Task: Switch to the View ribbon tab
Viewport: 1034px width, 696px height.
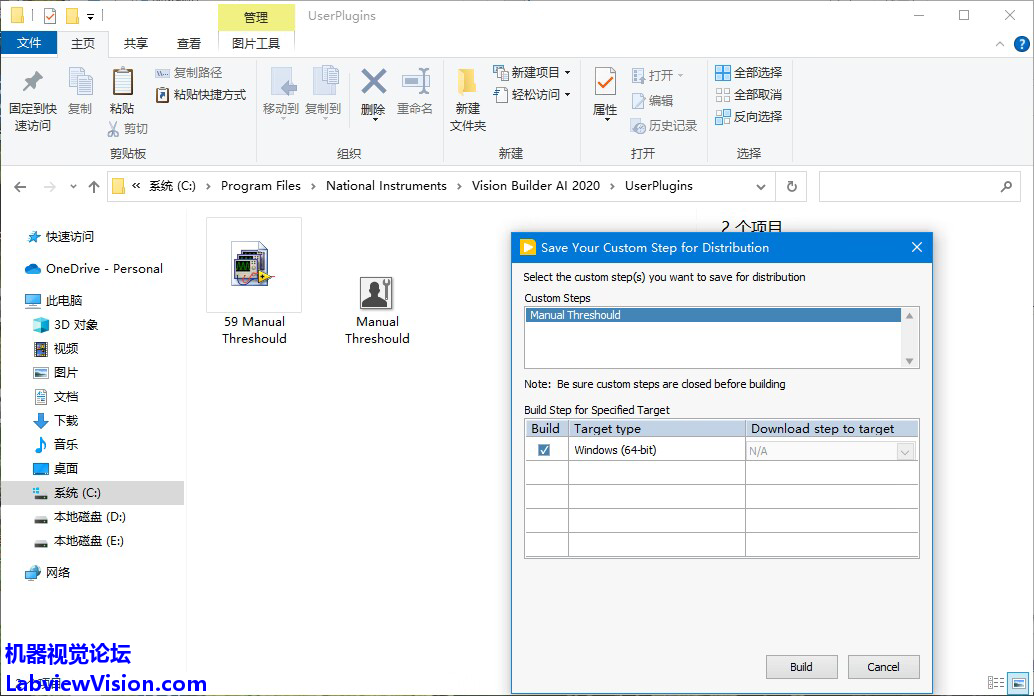Action: click(189, 43)
